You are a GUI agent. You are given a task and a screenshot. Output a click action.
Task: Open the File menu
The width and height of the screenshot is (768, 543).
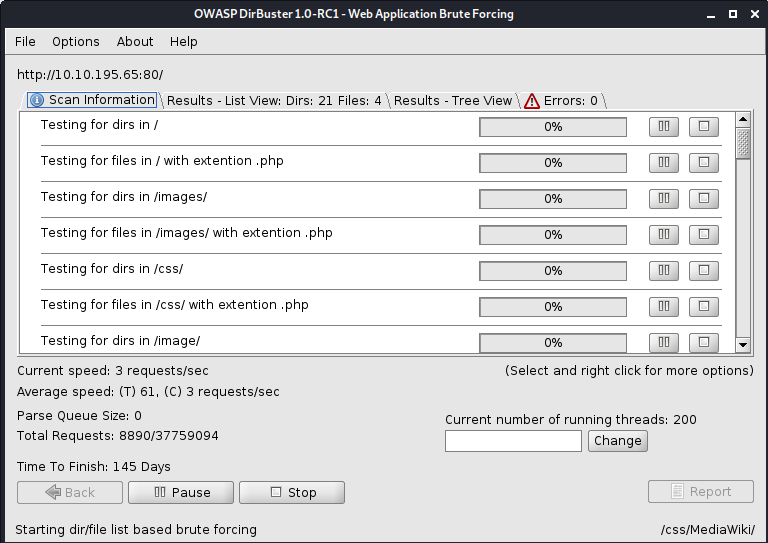(x=25, y=42)
